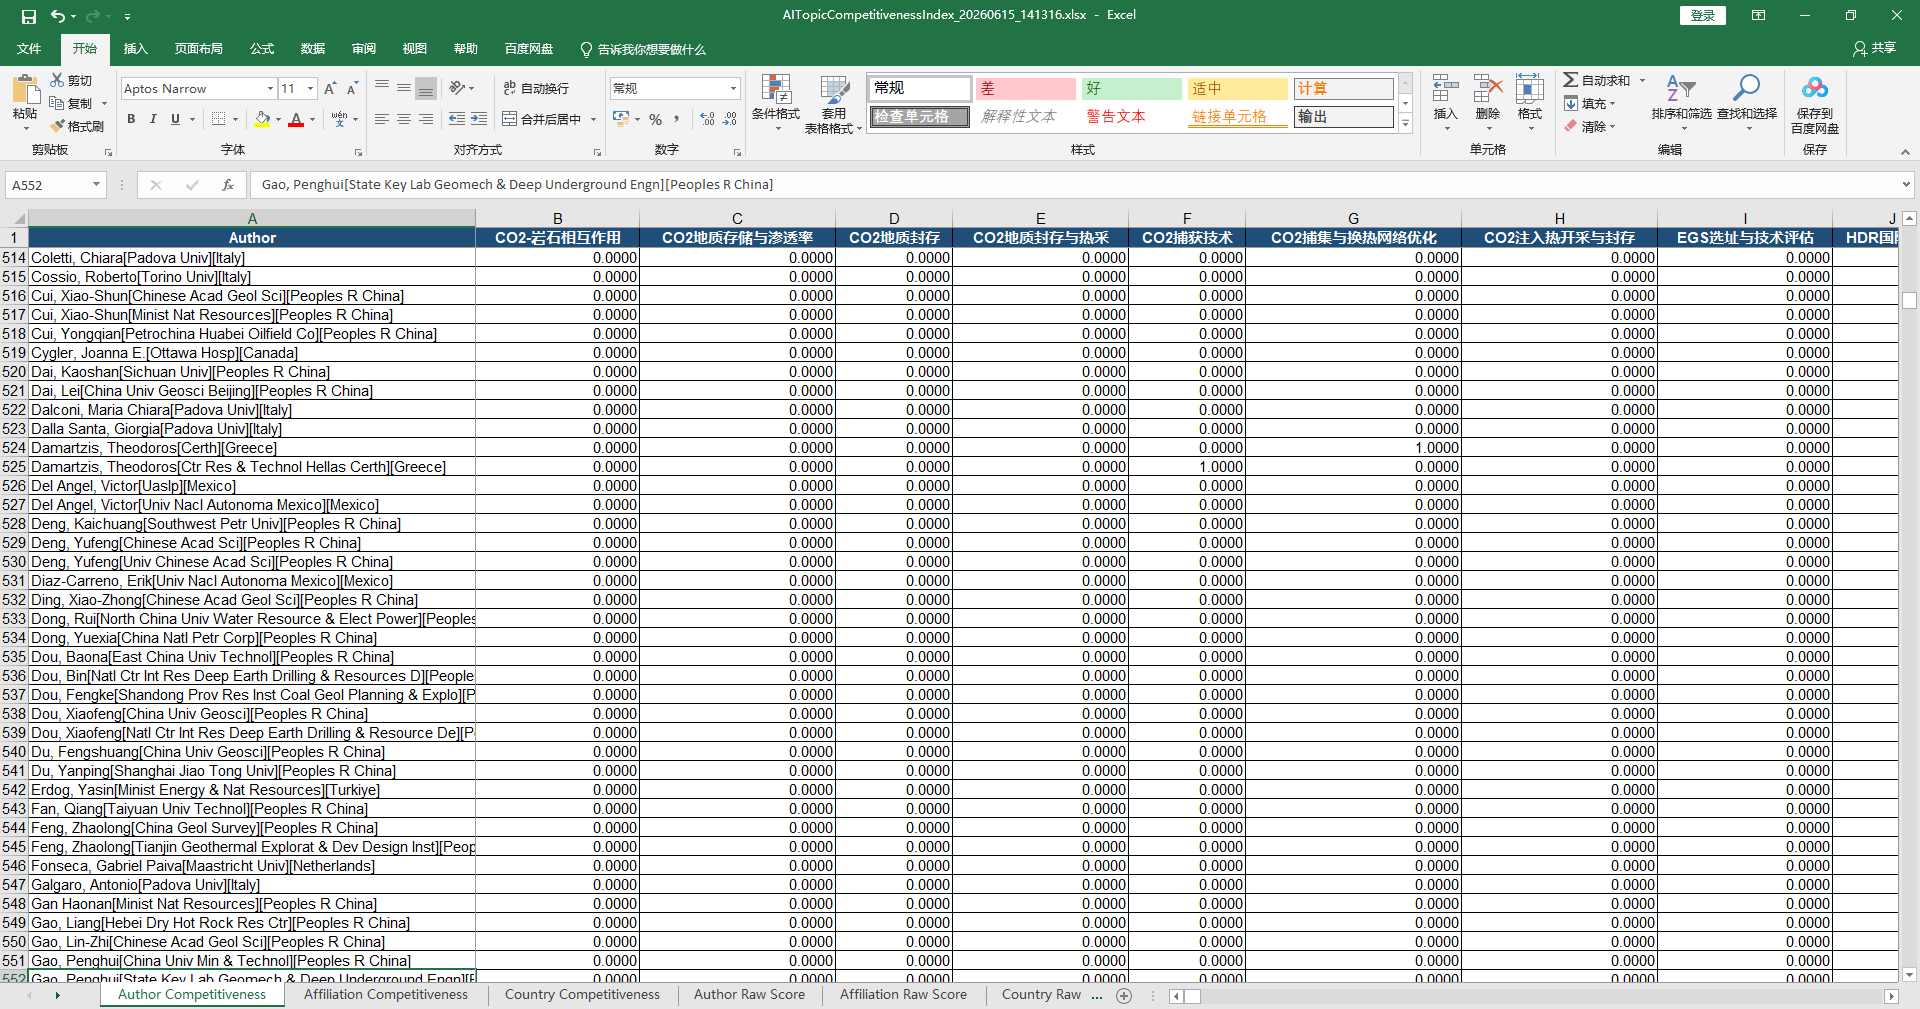Click increase indent icon

point(479,119)
